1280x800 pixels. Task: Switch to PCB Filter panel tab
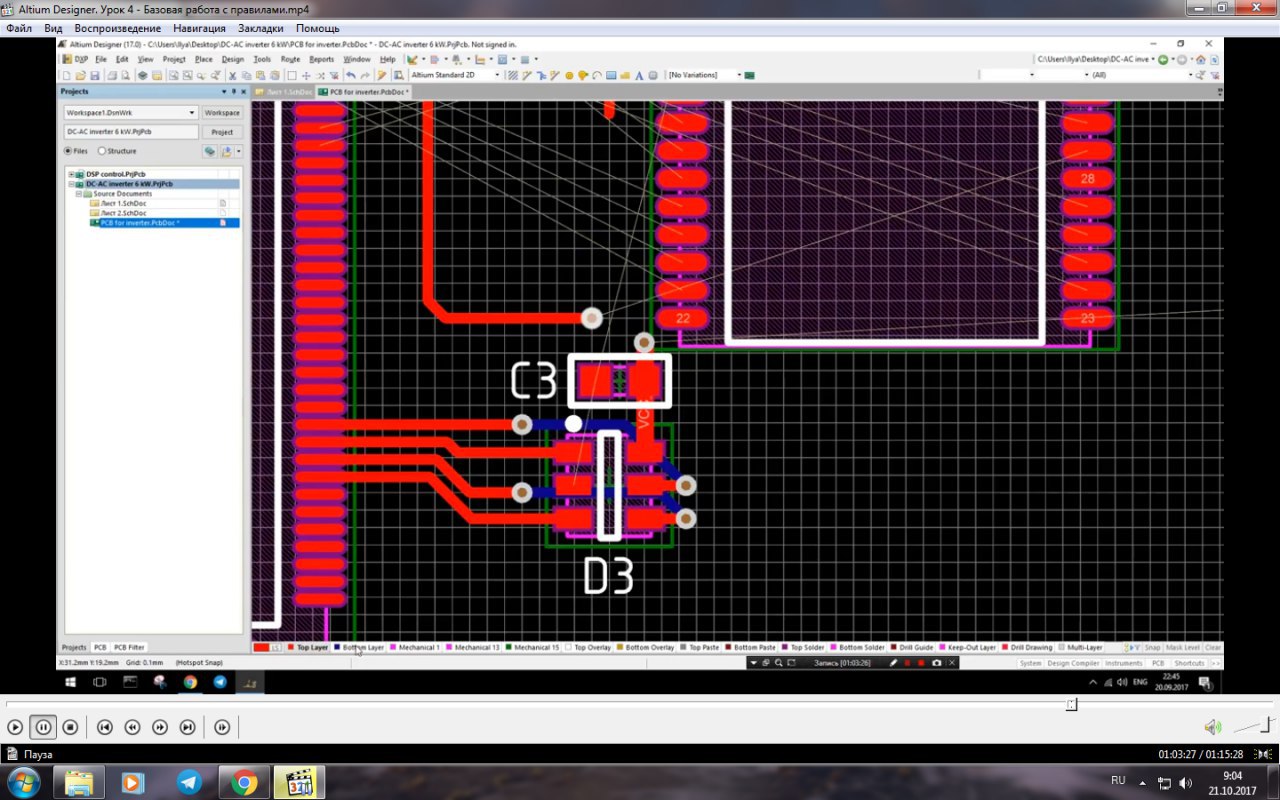click(129, 647)
